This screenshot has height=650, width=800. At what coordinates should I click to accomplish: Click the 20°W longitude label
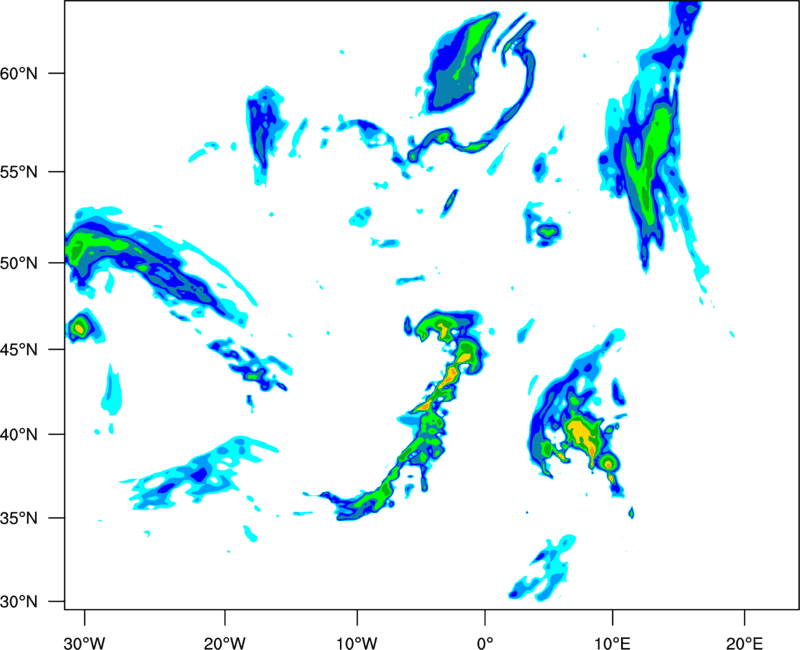225,643
